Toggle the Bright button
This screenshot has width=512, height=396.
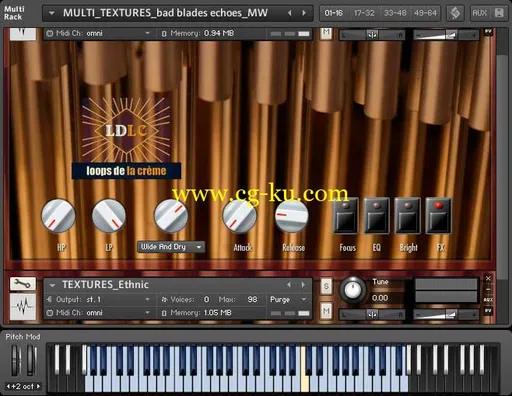[x=407, y=216]
